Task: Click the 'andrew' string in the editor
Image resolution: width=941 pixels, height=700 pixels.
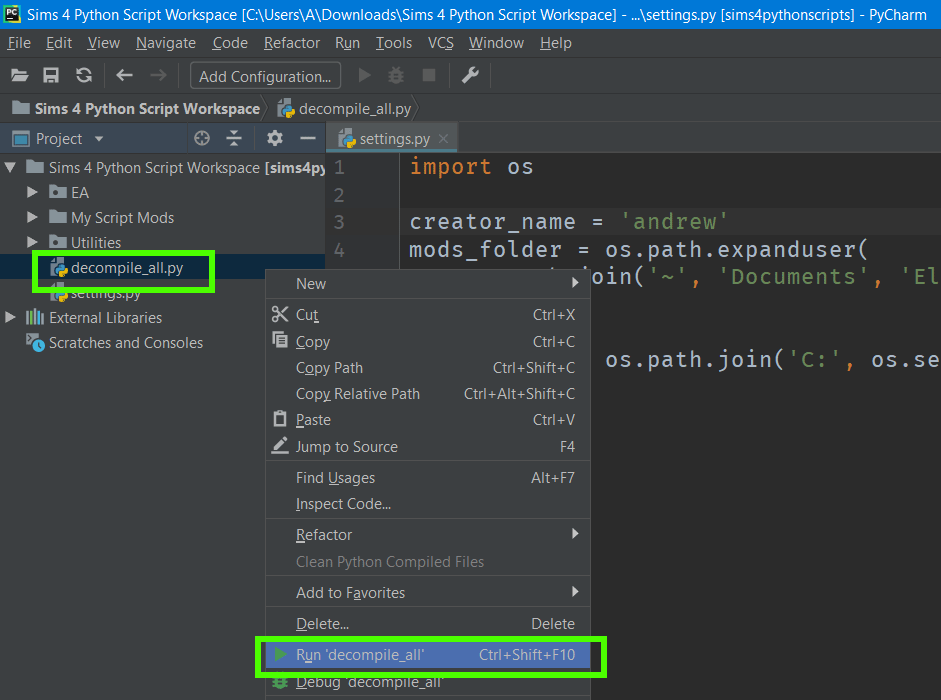Action: (674, 222)
